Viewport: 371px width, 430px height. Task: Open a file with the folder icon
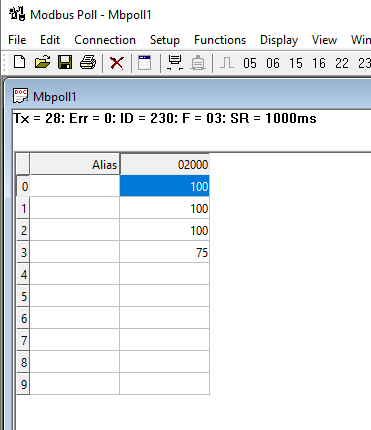coord(42,62)
